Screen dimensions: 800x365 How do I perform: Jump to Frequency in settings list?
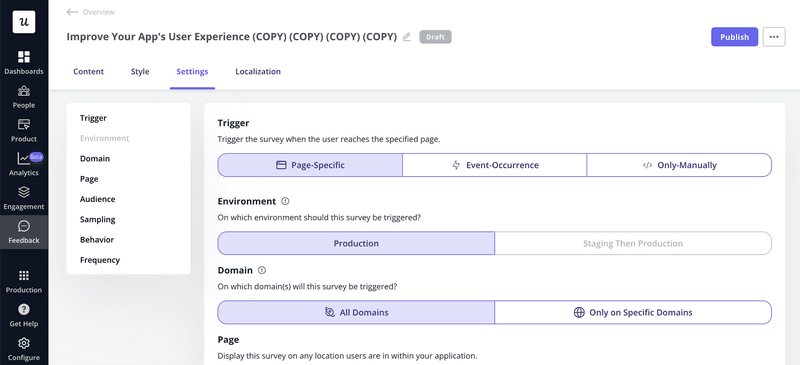tap(100, 260)
